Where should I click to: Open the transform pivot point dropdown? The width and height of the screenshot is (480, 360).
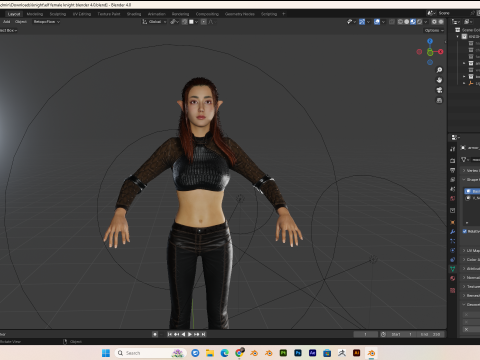pos(174,22)
